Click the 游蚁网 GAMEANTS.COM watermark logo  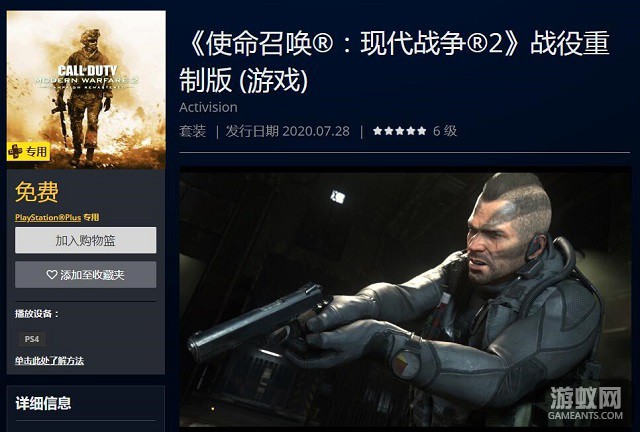click(586, 403)
